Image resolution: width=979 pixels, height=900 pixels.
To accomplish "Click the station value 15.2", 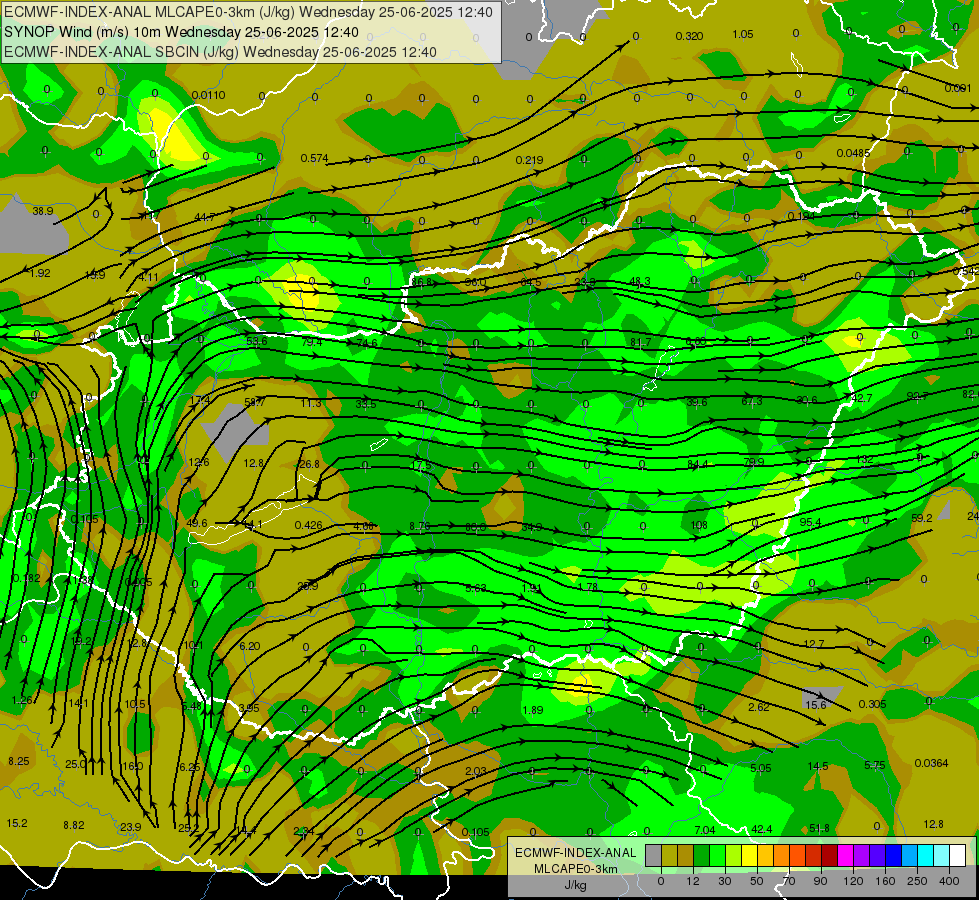I will (x=17, y=823).
